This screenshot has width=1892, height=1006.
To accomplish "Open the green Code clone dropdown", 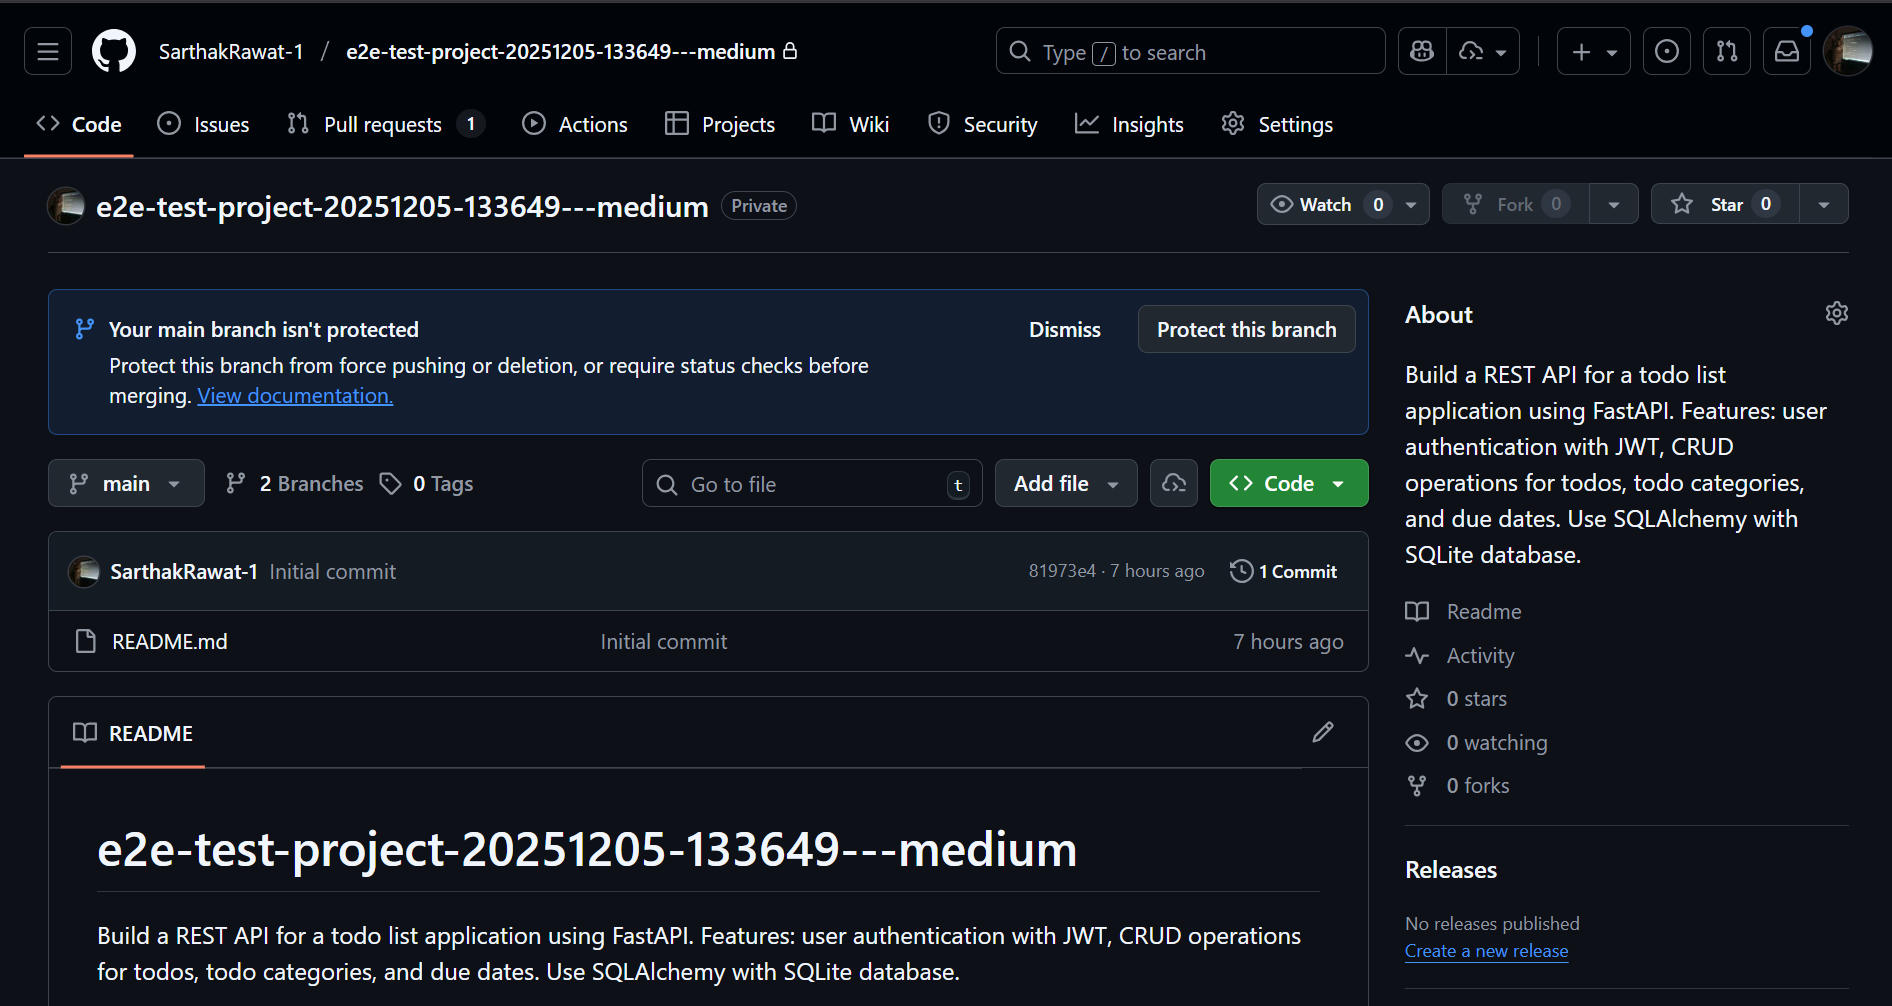I will tap(1289, 483).
